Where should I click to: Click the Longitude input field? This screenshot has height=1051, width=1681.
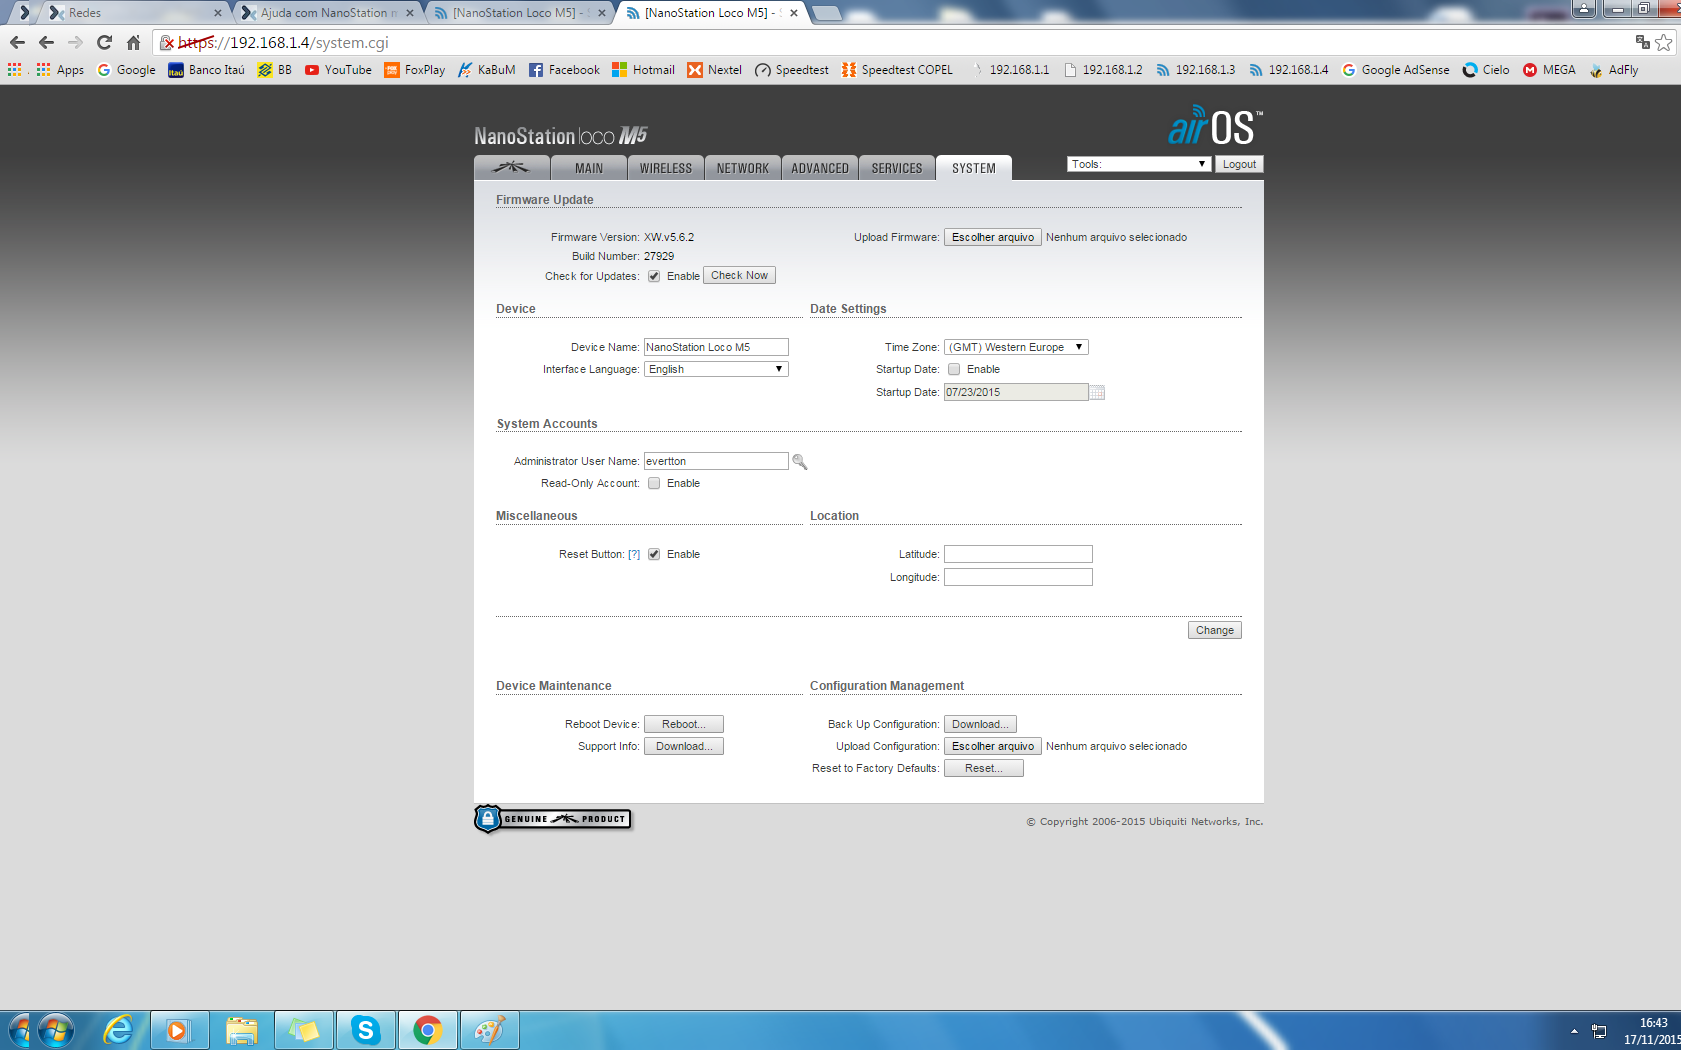tap(1018, 577)
